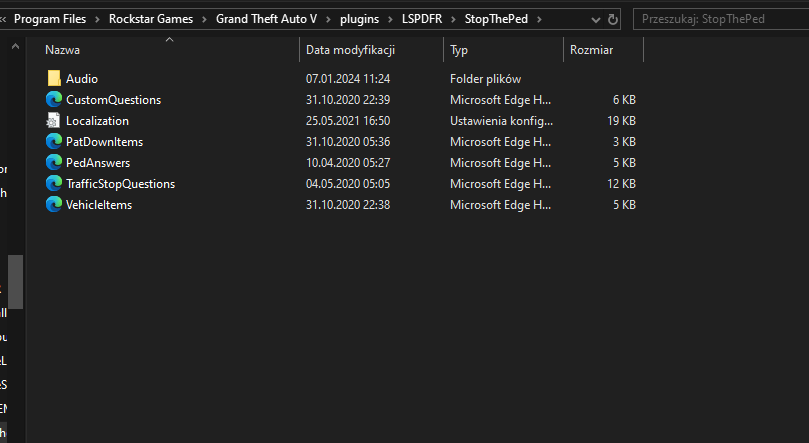Refresh the StopThePed folder view

(x=613, y=18)
